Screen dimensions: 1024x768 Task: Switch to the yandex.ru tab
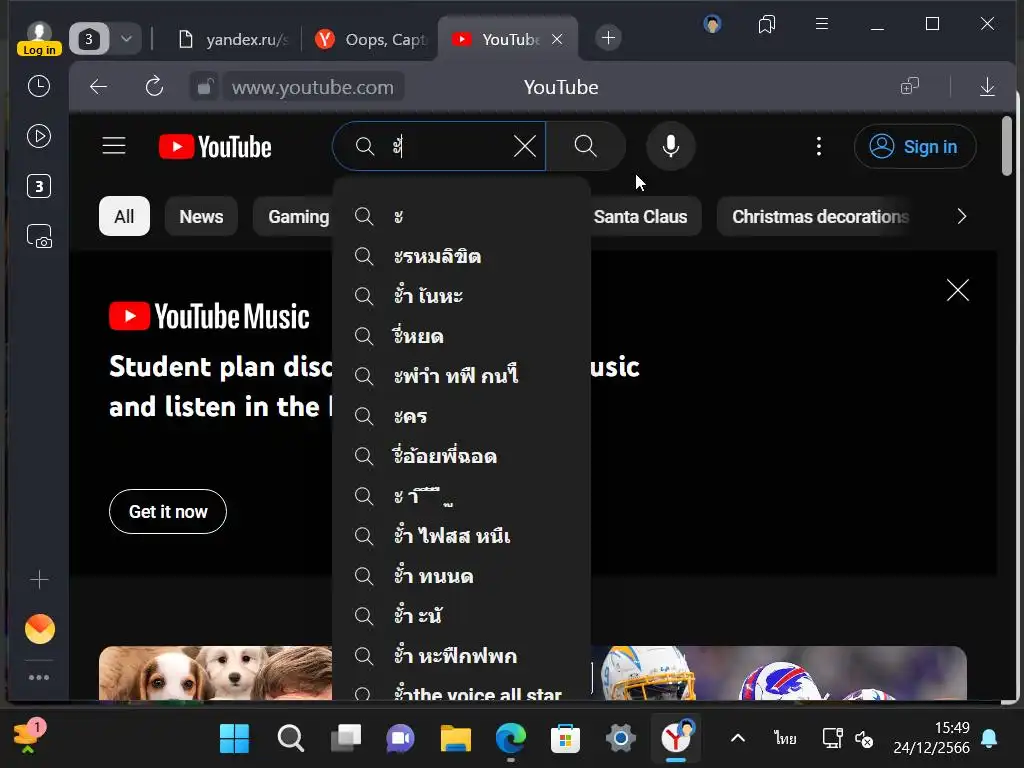click(x=234, y=40)
